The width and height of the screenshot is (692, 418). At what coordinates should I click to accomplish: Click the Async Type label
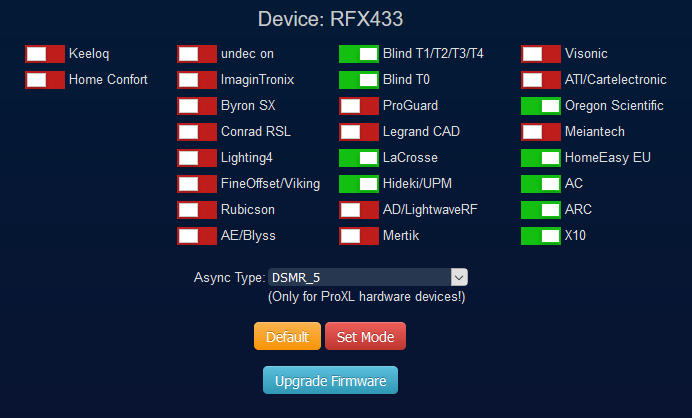point(229,278)
